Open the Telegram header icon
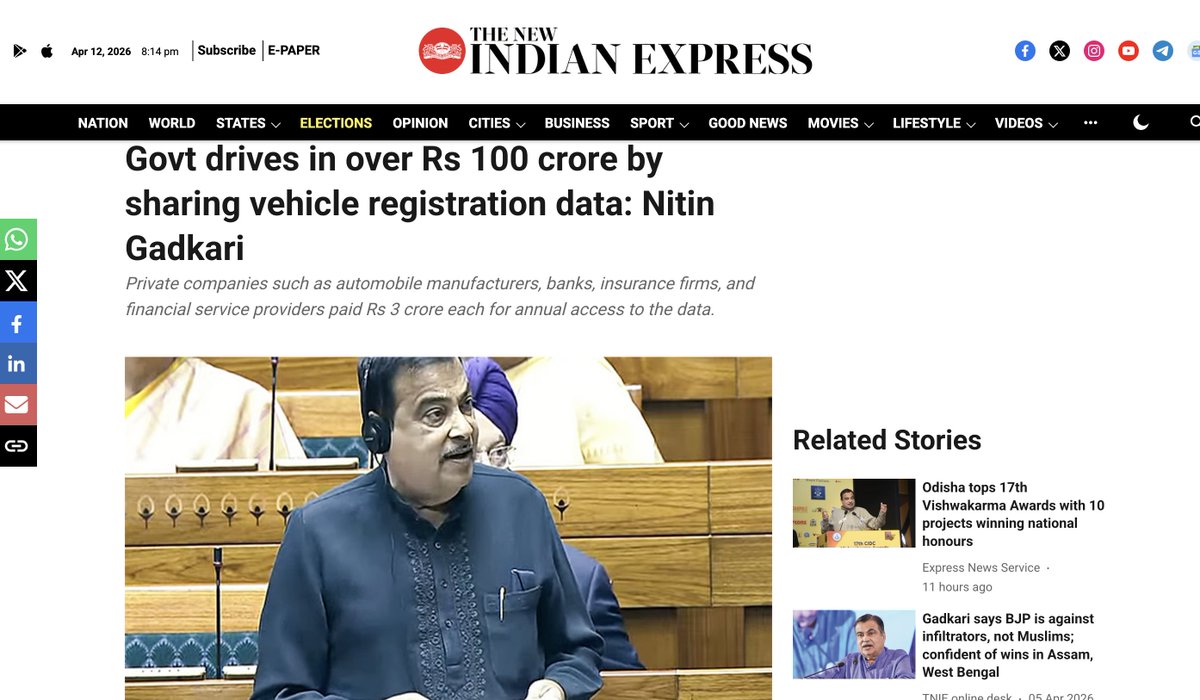 (1163, 51)
